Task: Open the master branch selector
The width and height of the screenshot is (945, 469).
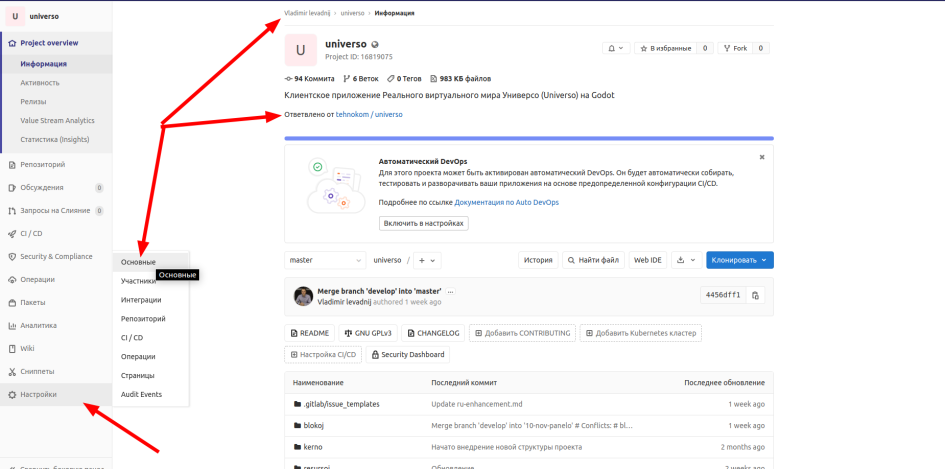Action: 325,260
